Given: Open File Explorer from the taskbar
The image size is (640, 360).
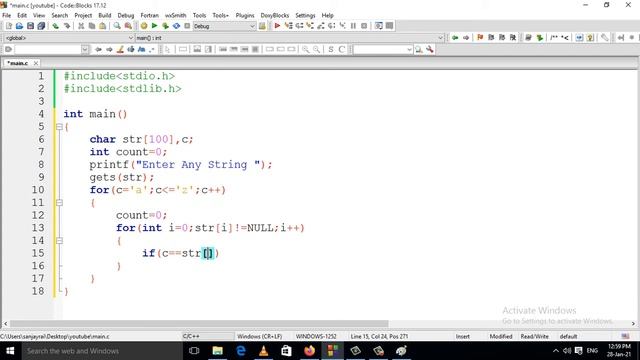Looking at the screenshot, I should (x=218, y=351).
